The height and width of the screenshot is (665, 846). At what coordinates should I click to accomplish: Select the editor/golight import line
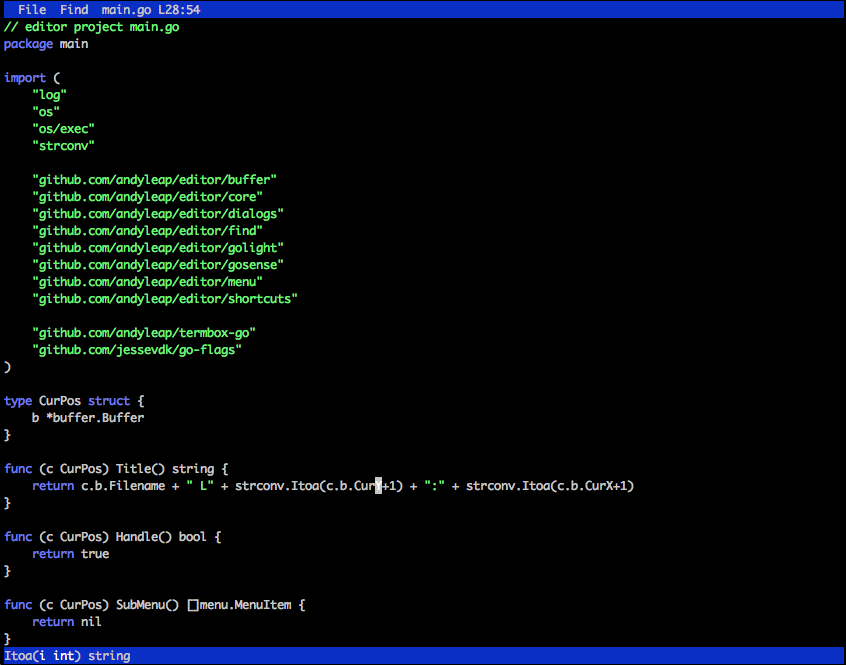pos(158,248)
